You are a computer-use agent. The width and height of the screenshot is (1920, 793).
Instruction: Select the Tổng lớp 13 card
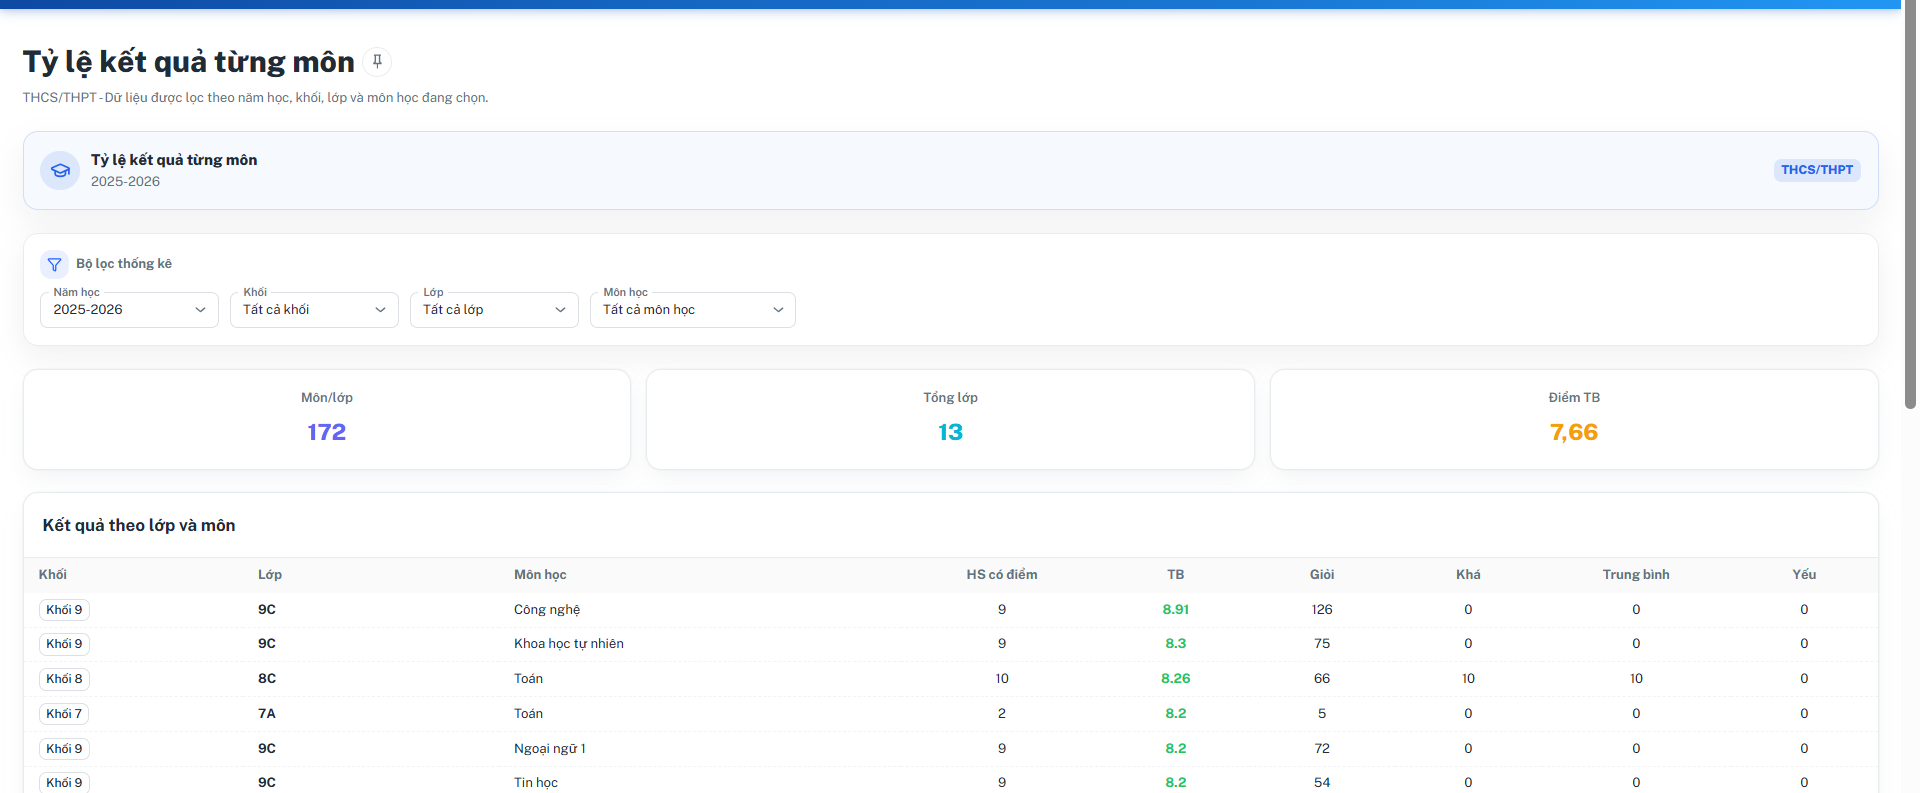[x=950, y=420]
